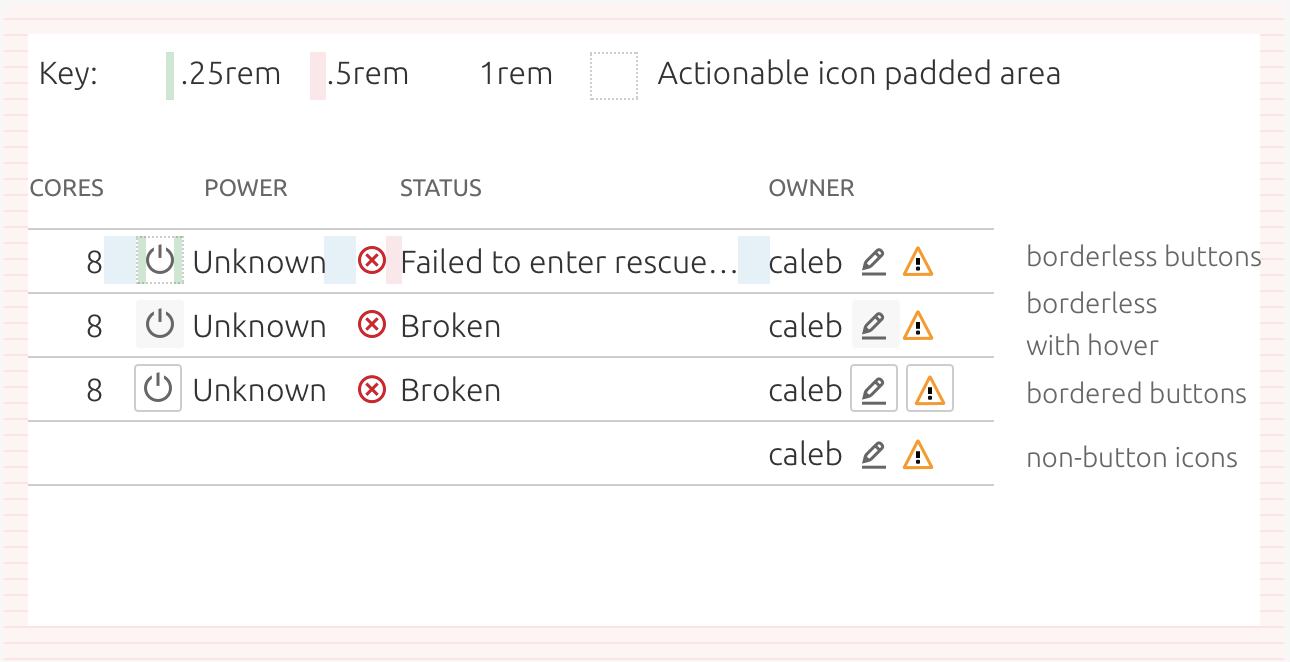This screenshot has width=1290, height=662.
Task: Click the warning triangle in borderless-with-hover row
Action: pos(918,326)
